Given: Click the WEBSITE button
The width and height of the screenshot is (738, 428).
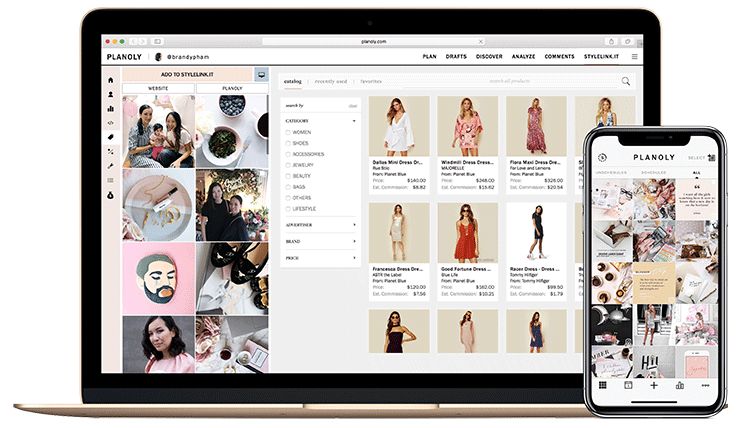Looking at the screenshot, I should (x=158, y=88).
